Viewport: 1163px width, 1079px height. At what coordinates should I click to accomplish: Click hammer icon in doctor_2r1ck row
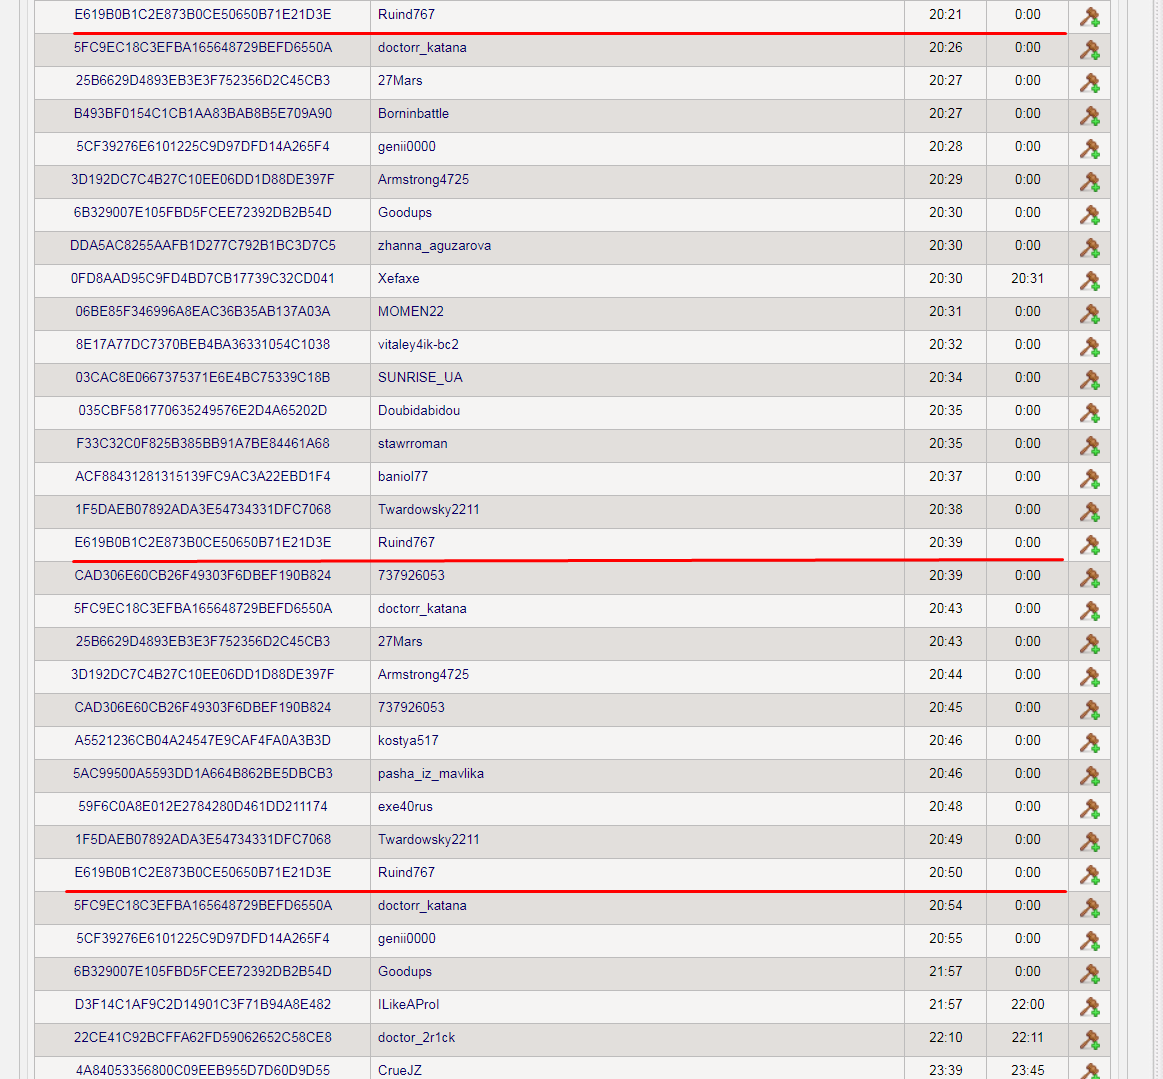click(x=1089, y=1039)
